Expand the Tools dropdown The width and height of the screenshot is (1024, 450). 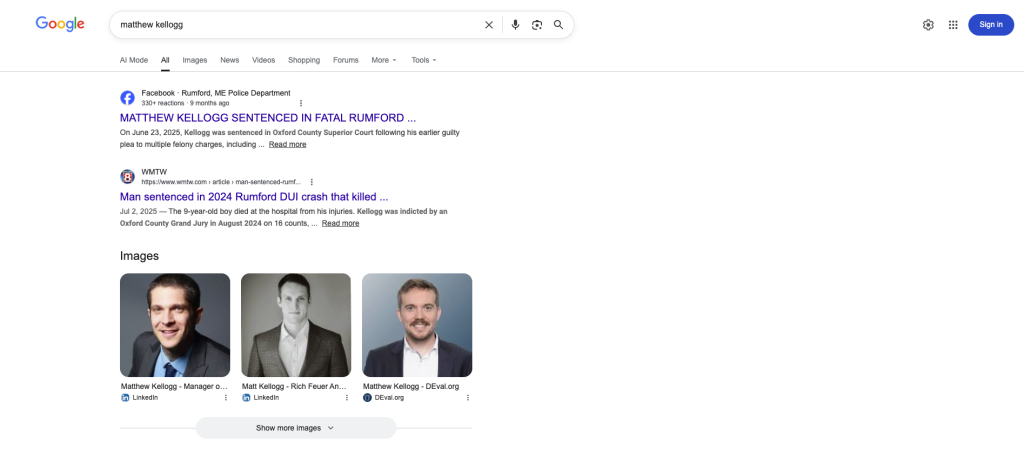pos(424,60)
